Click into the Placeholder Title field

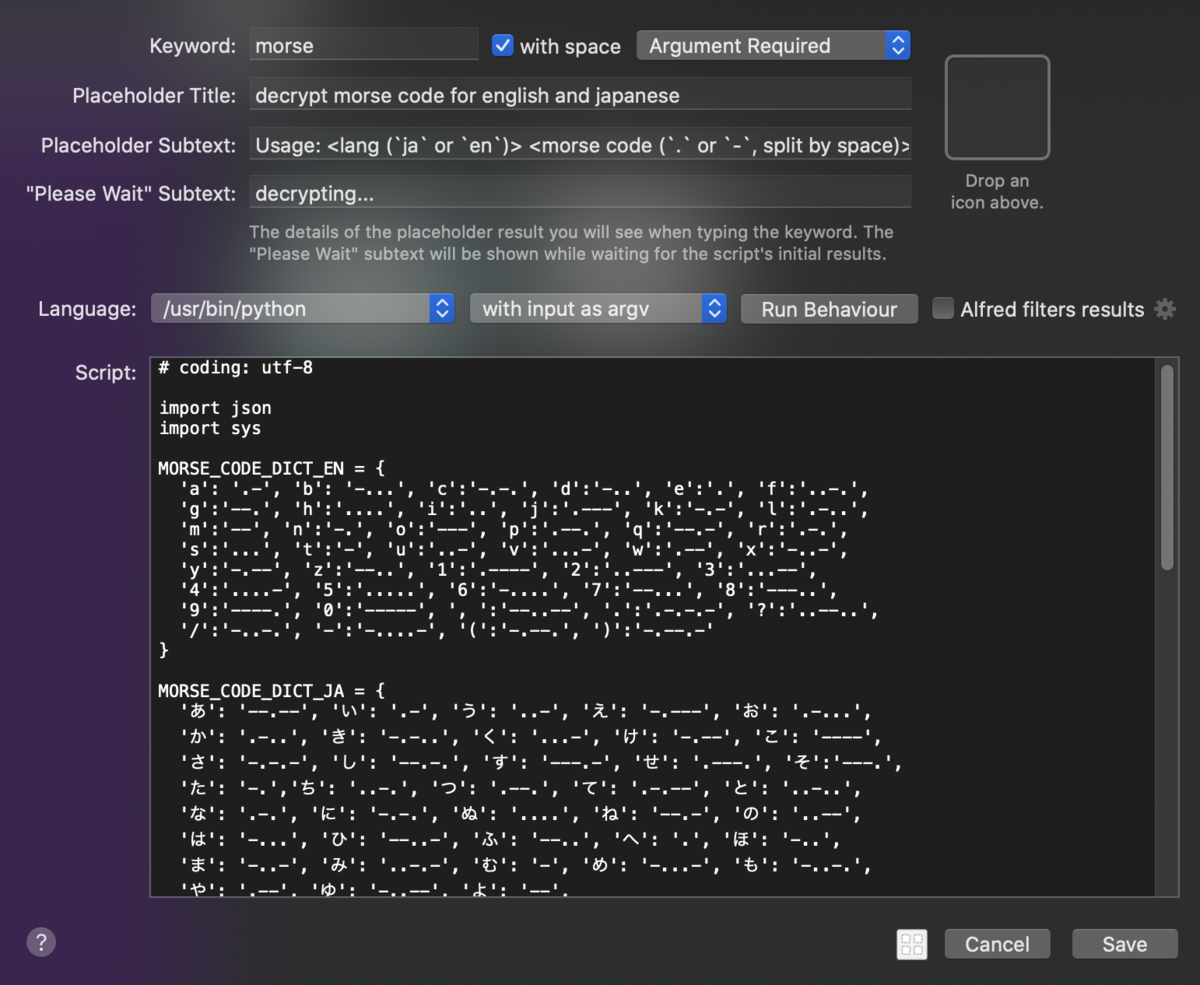(580, 95)
